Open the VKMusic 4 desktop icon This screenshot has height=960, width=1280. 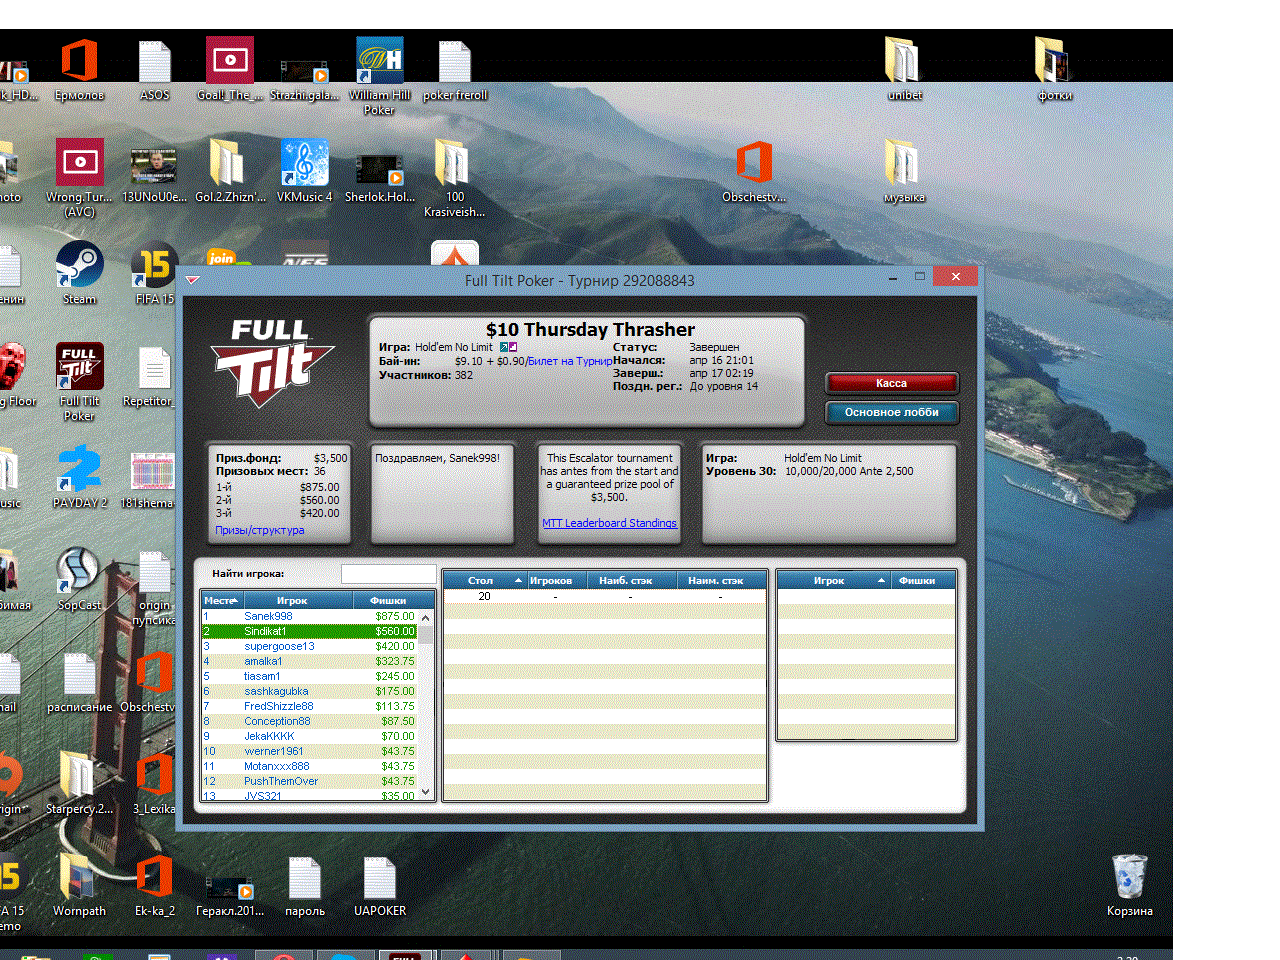[305, 170]
